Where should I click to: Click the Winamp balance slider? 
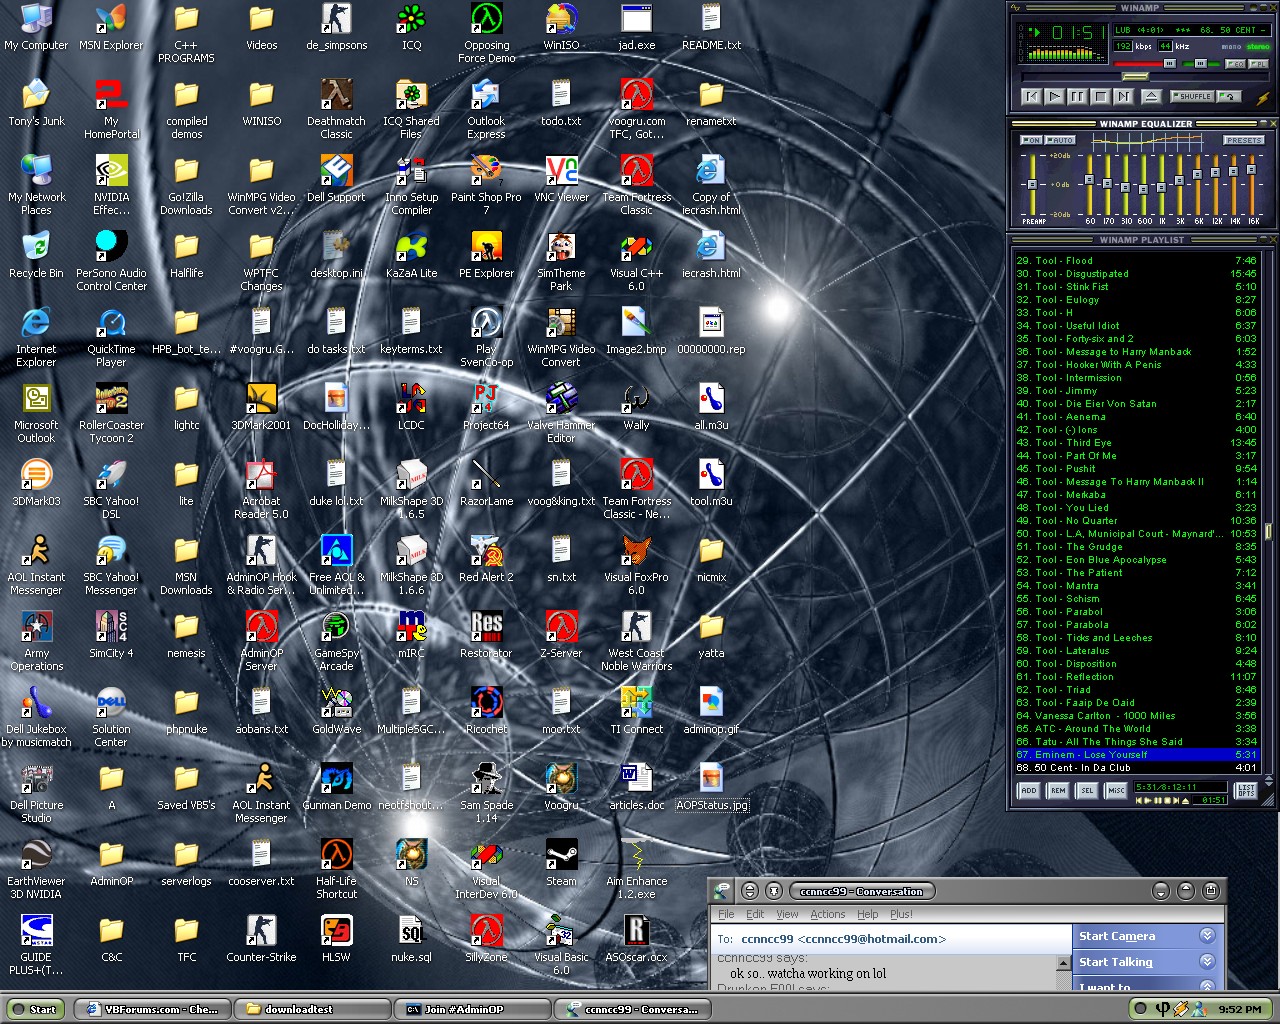coord(1201,64)
